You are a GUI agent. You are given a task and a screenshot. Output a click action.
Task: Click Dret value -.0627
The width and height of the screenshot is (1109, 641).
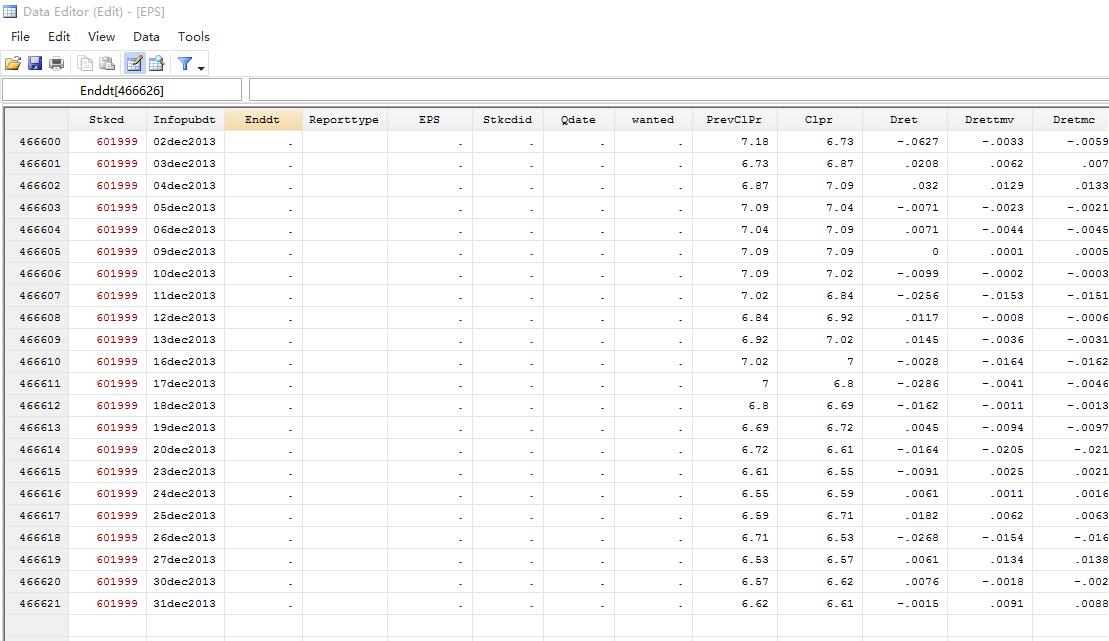point(904,142)
